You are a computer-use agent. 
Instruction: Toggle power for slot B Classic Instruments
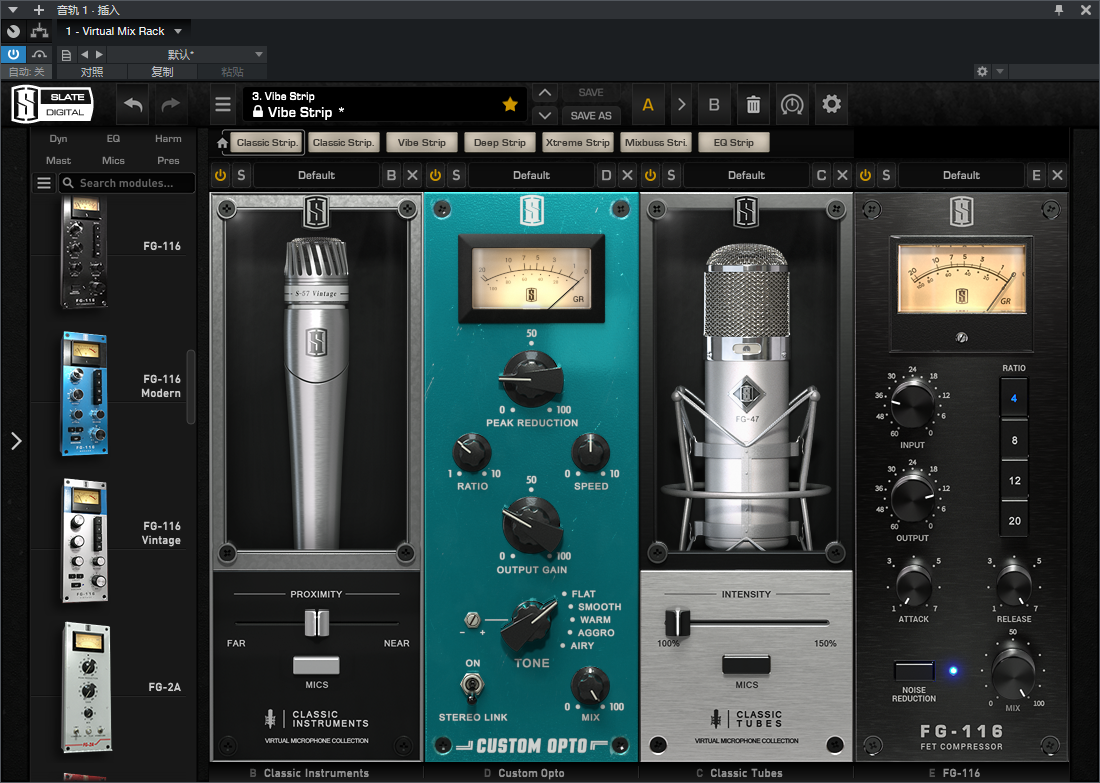click(221, 175)
